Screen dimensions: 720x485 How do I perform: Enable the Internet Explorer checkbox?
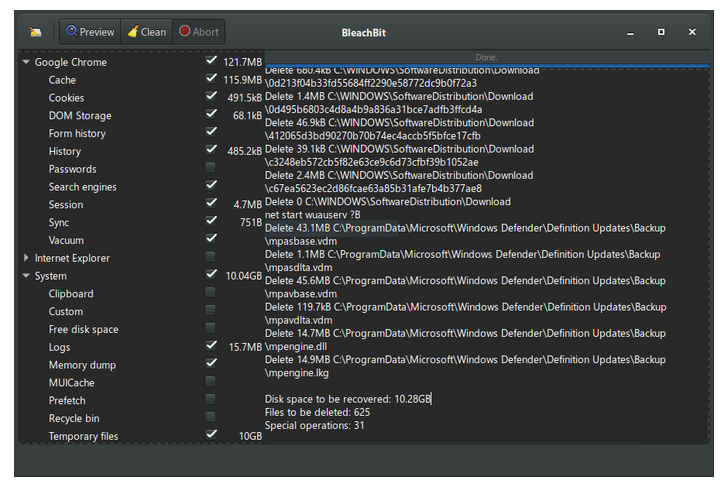(x=210, y=256)
